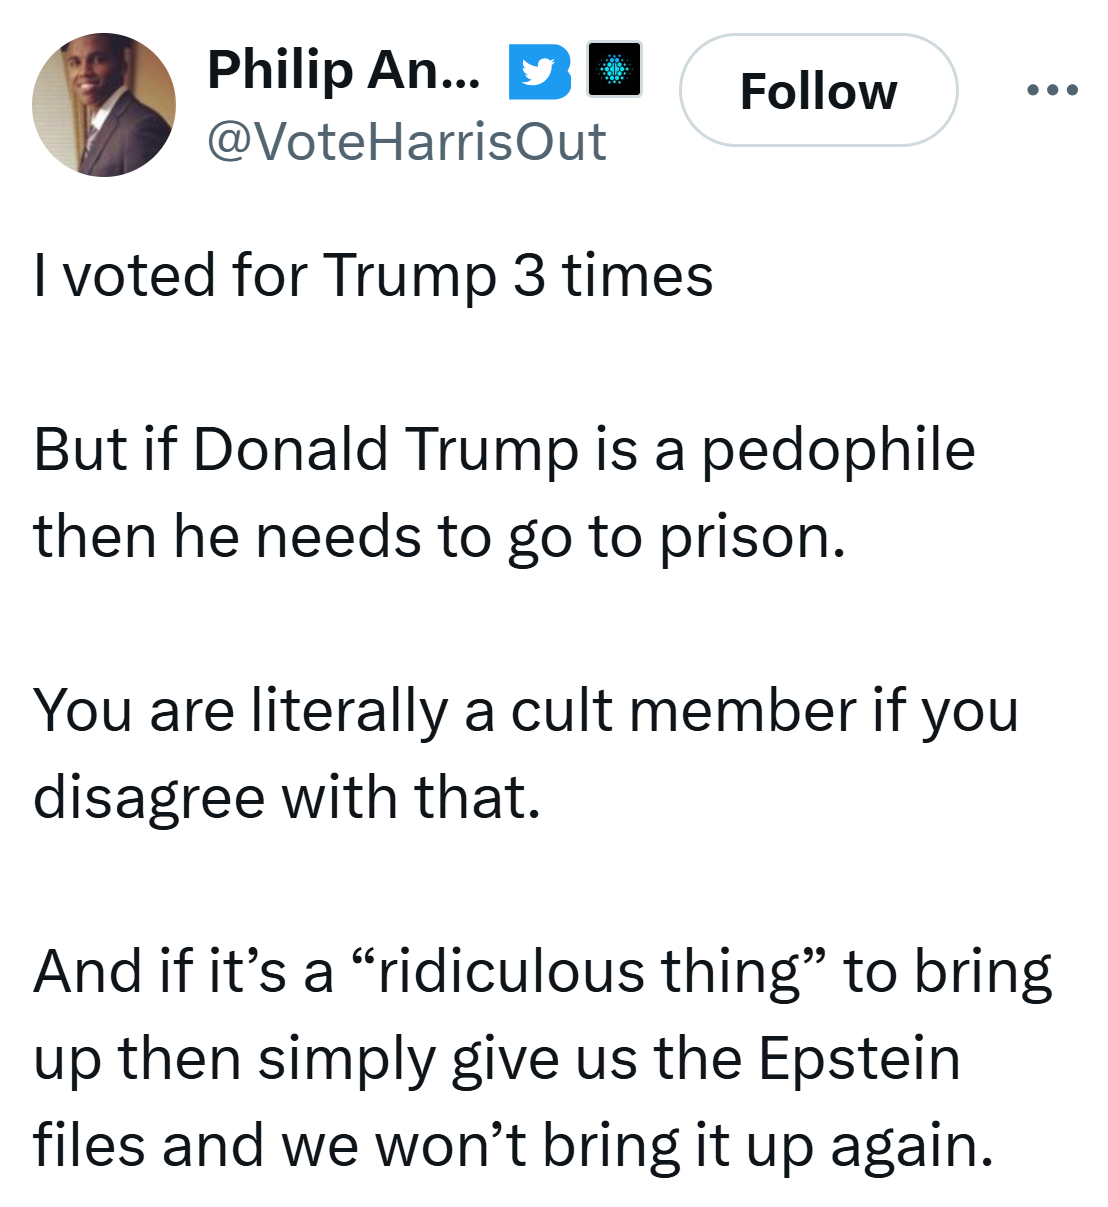This screenshot has width=1108, height=1207.
Task: Click the line "disagree with that."
Action: point(287,799)
